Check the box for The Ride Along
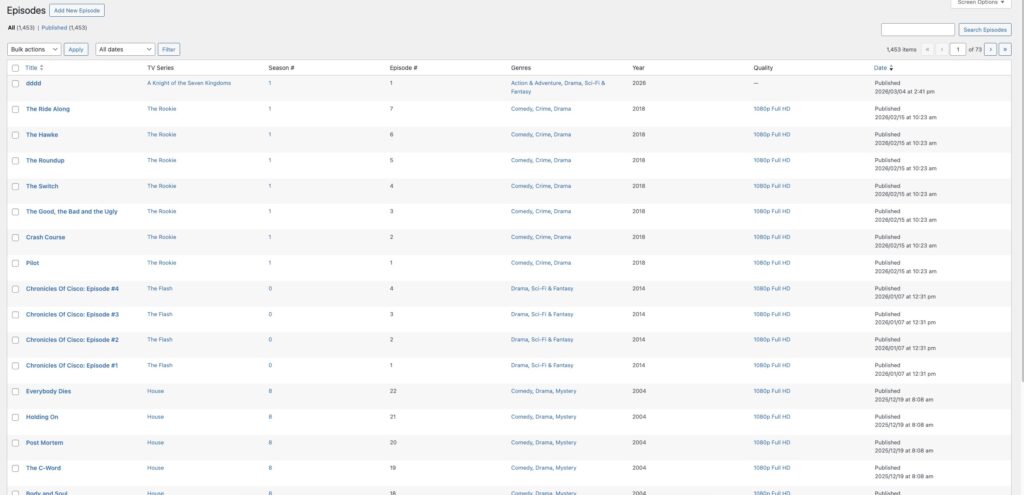The image size is (1024, 495). pos(15,109)
